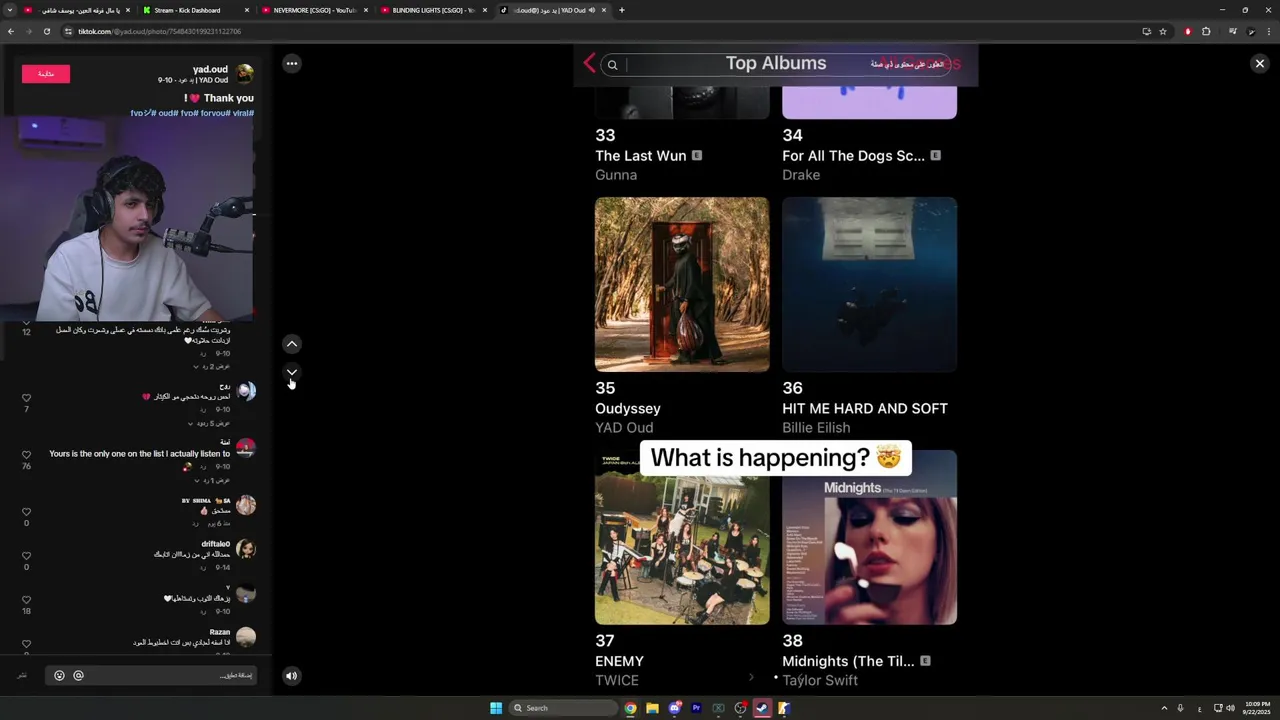
Task: Open the emoji picker in the comment box
Action: pyautogui.click(x=59, y=676)
